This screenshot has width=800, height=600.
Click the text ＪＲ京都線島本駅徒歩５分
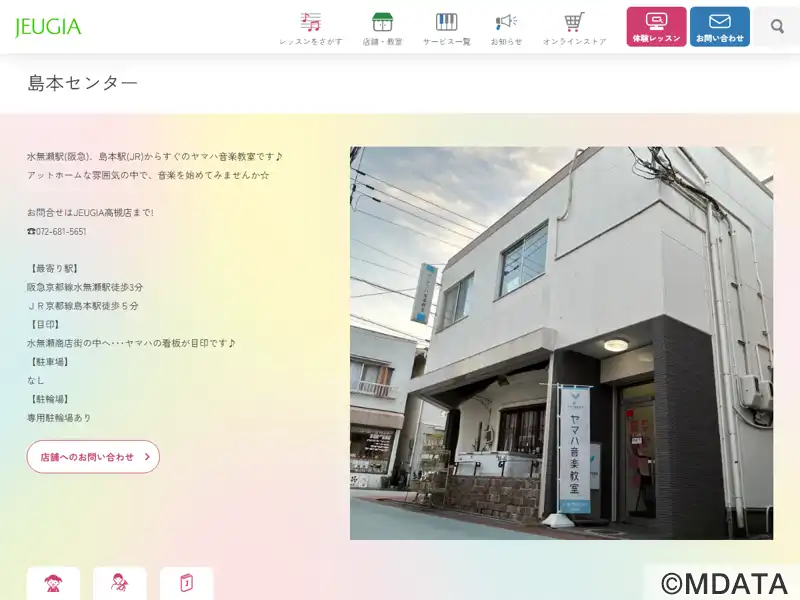point(83,306)
